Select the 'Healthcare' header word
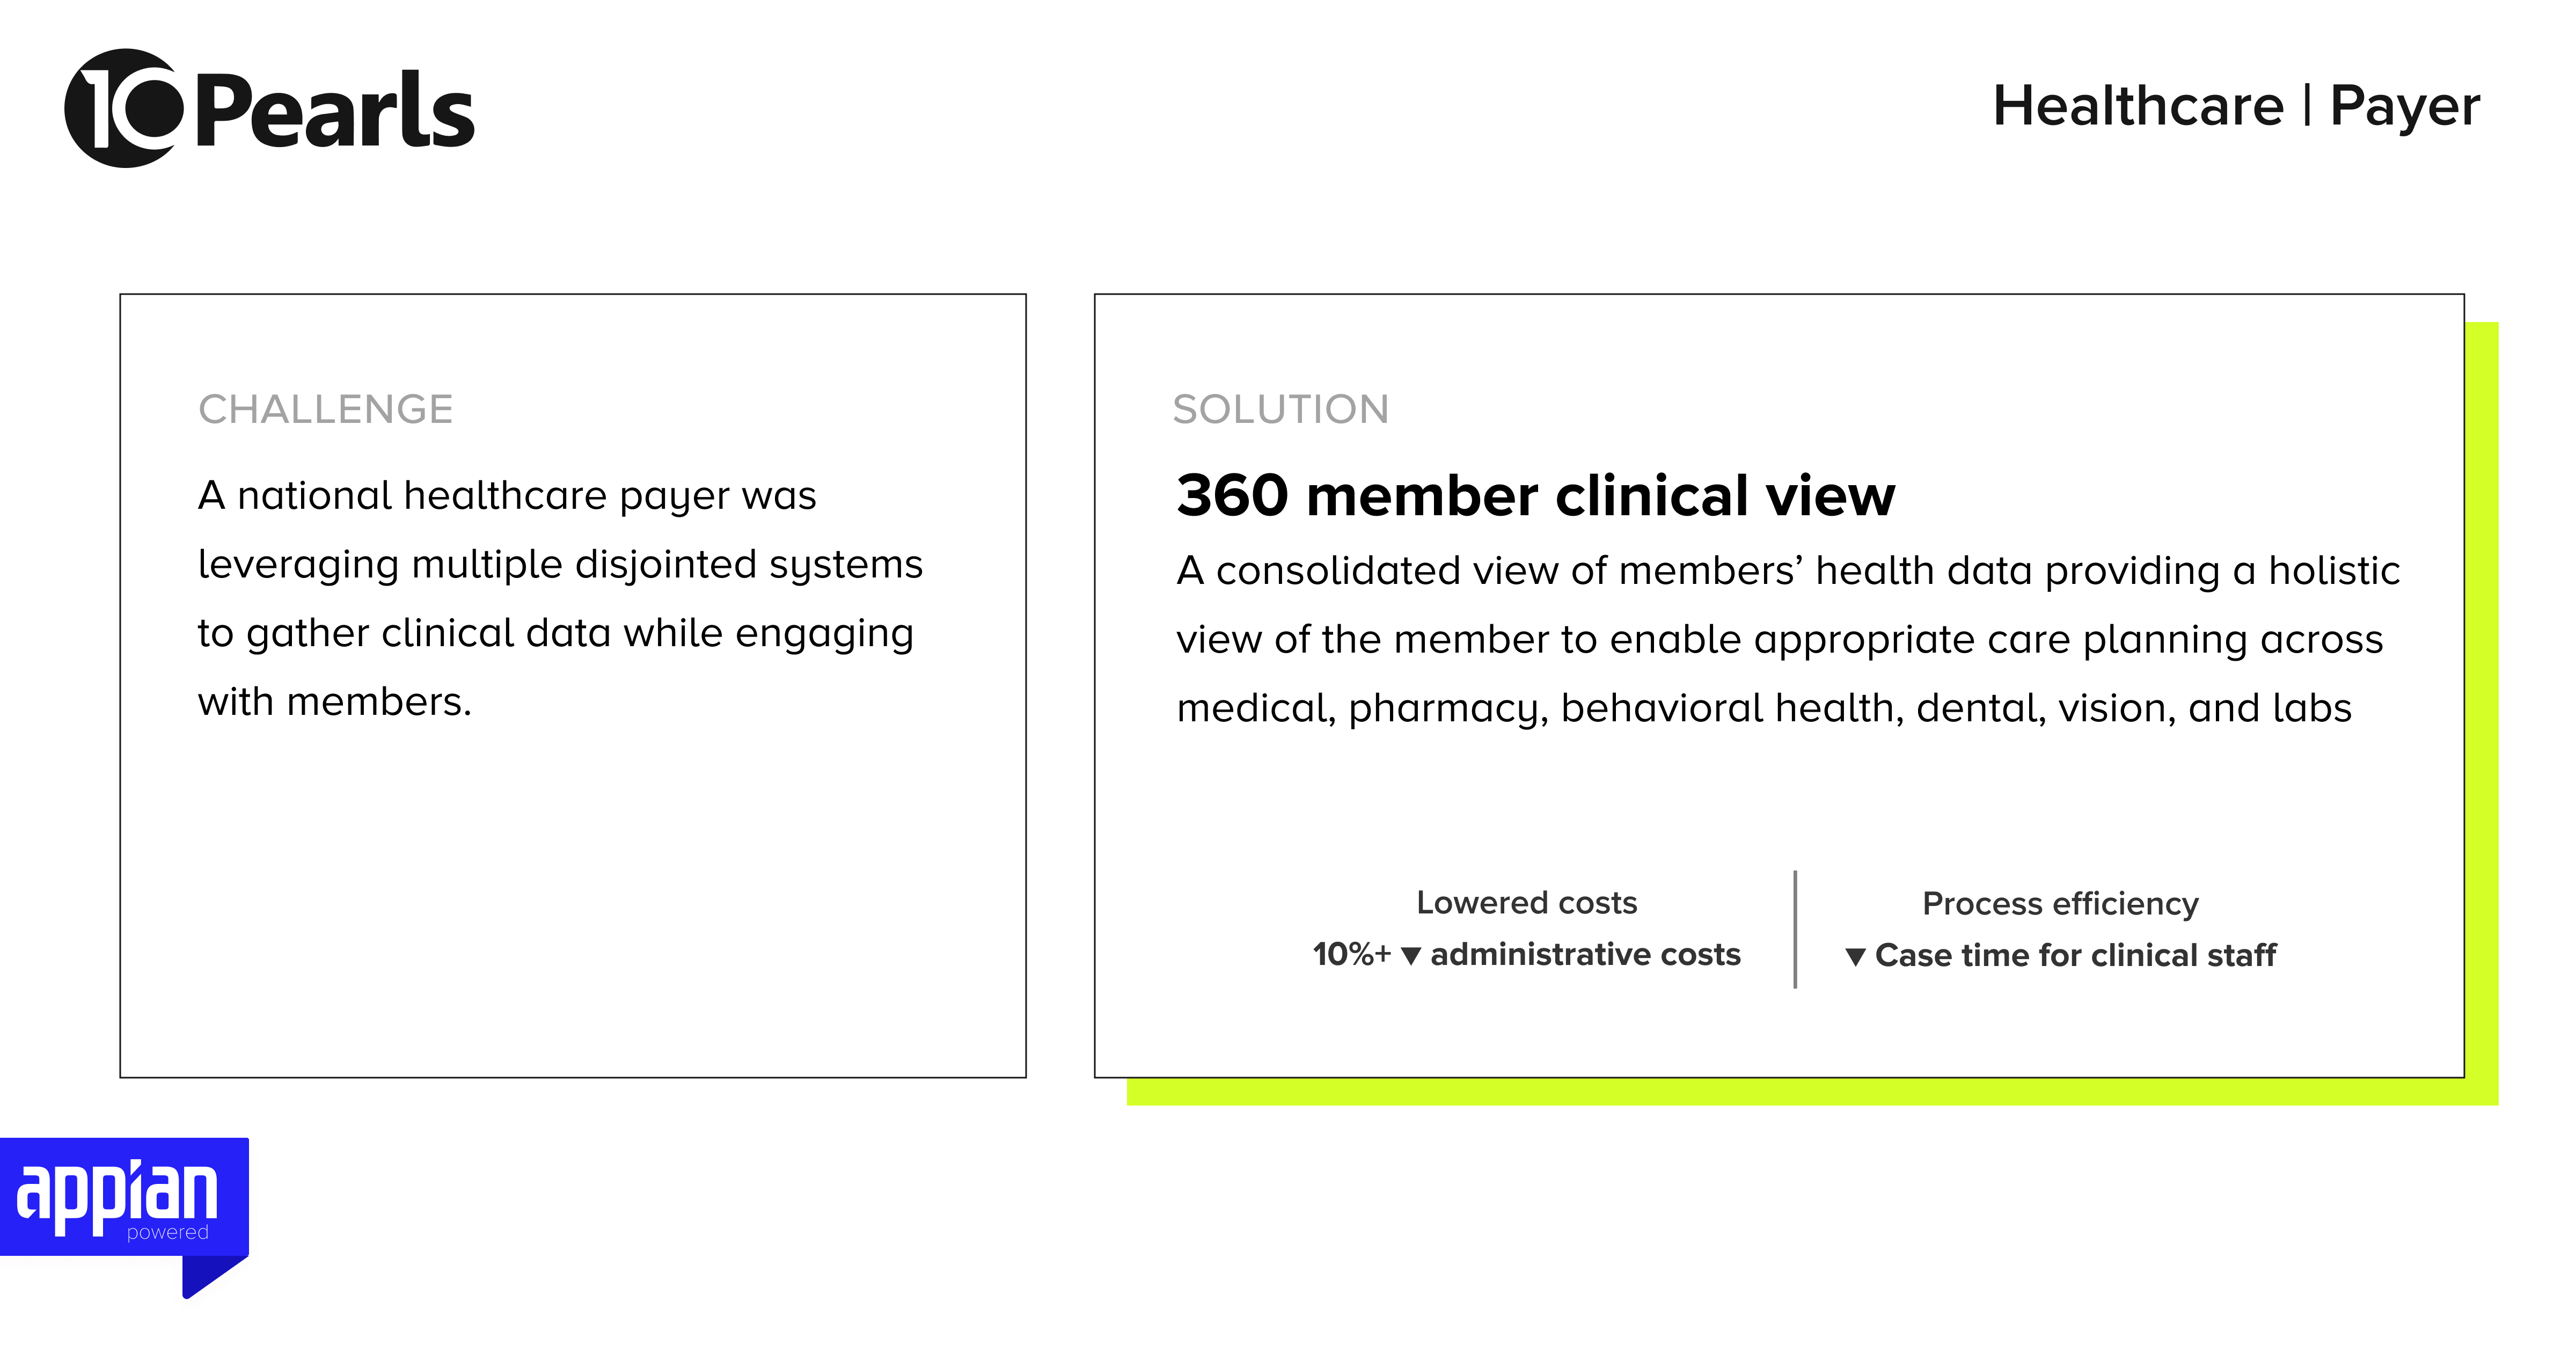2576x1346 pixels. pyautogui.click(x=2138, y=106)
